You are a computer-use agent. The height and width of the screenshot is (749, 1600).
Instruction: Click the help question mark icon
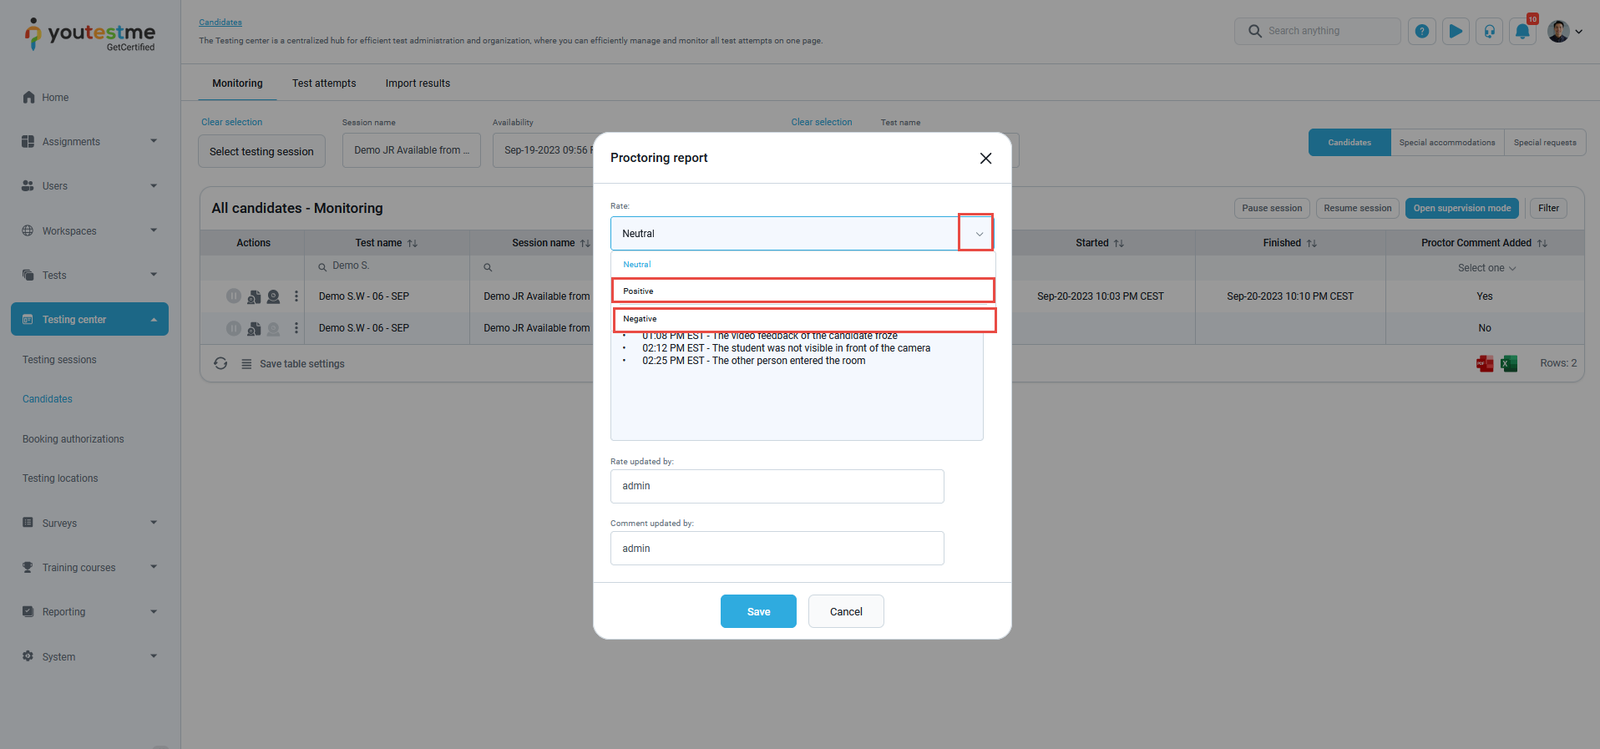click(x=1421, y=31)
